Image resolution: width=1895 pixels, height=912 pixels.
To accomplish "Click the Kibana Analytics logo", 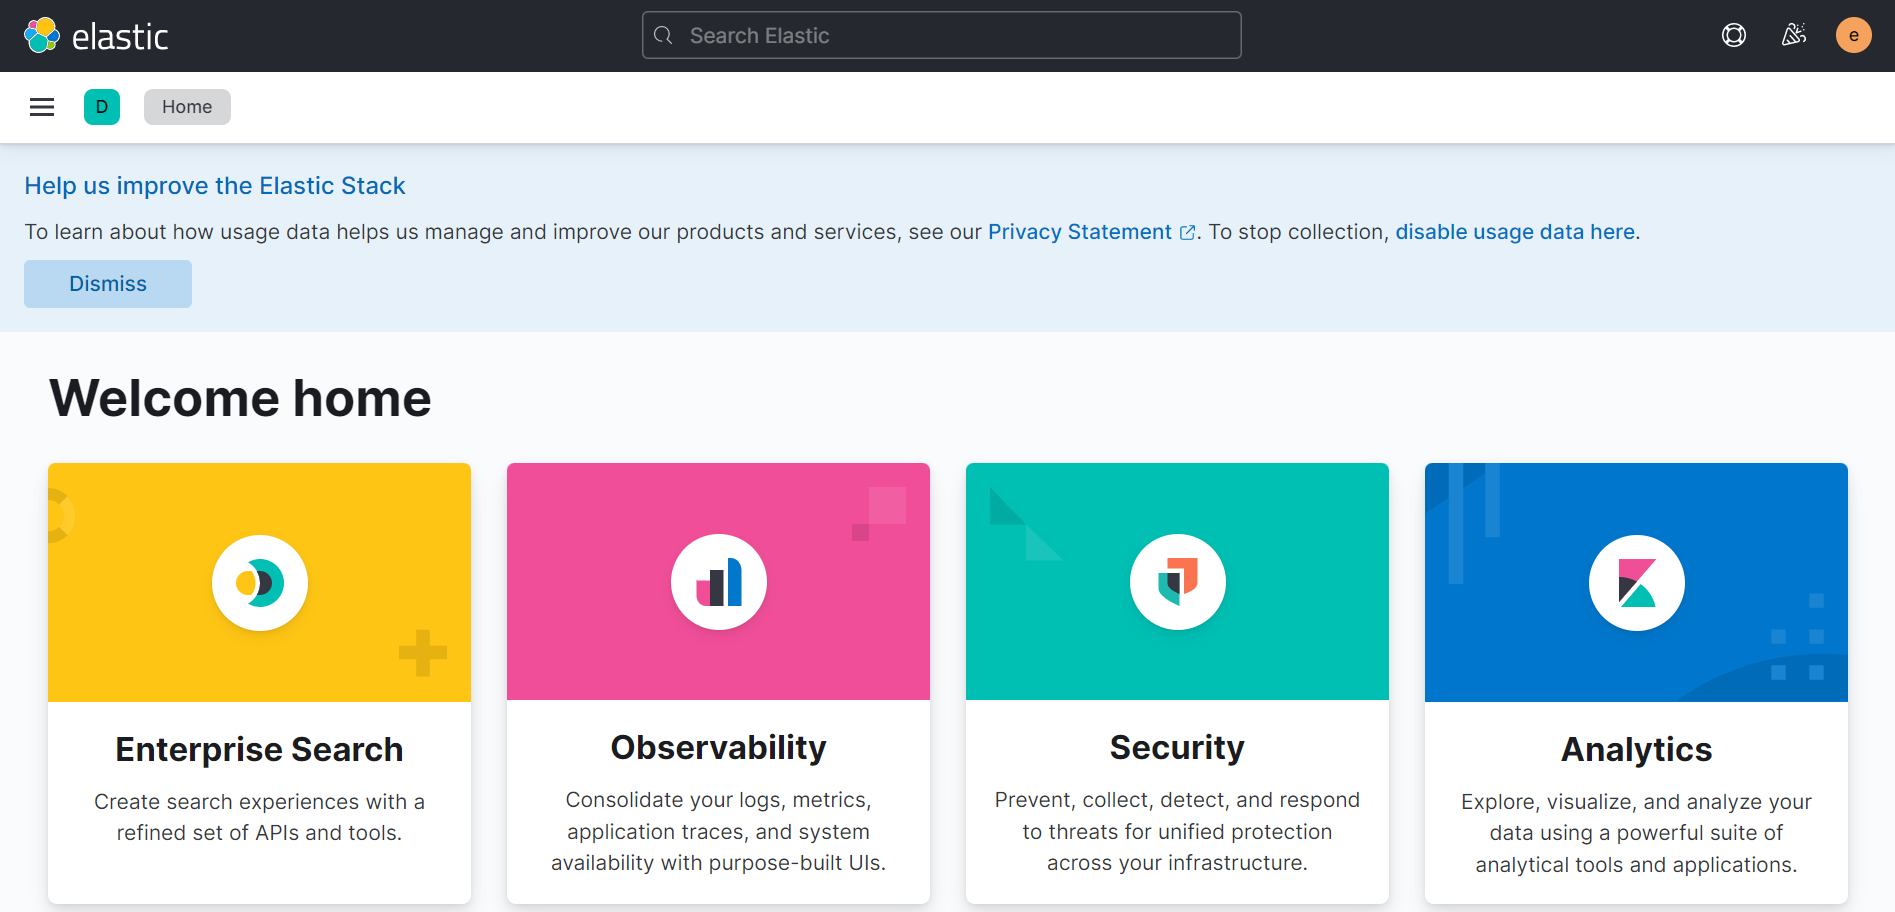I will pos(1637,583).
